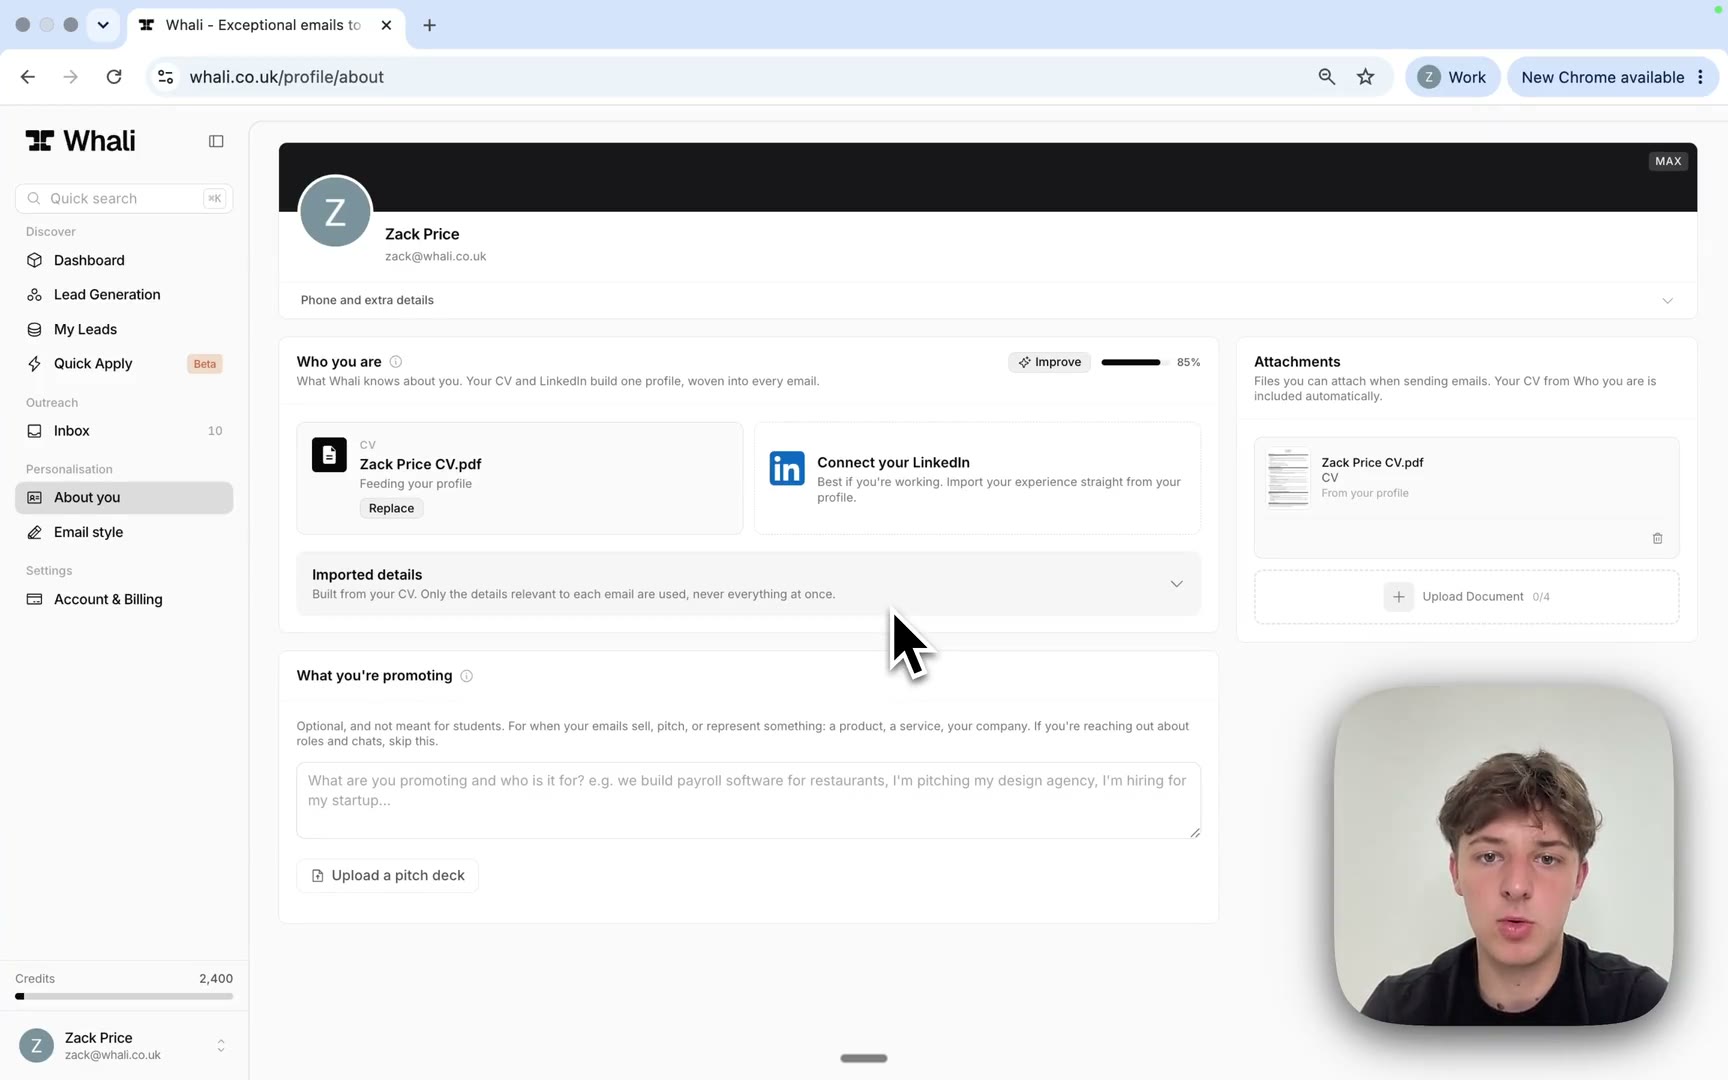
Task: Expand Phone and extra details
Action: (987, 300)
